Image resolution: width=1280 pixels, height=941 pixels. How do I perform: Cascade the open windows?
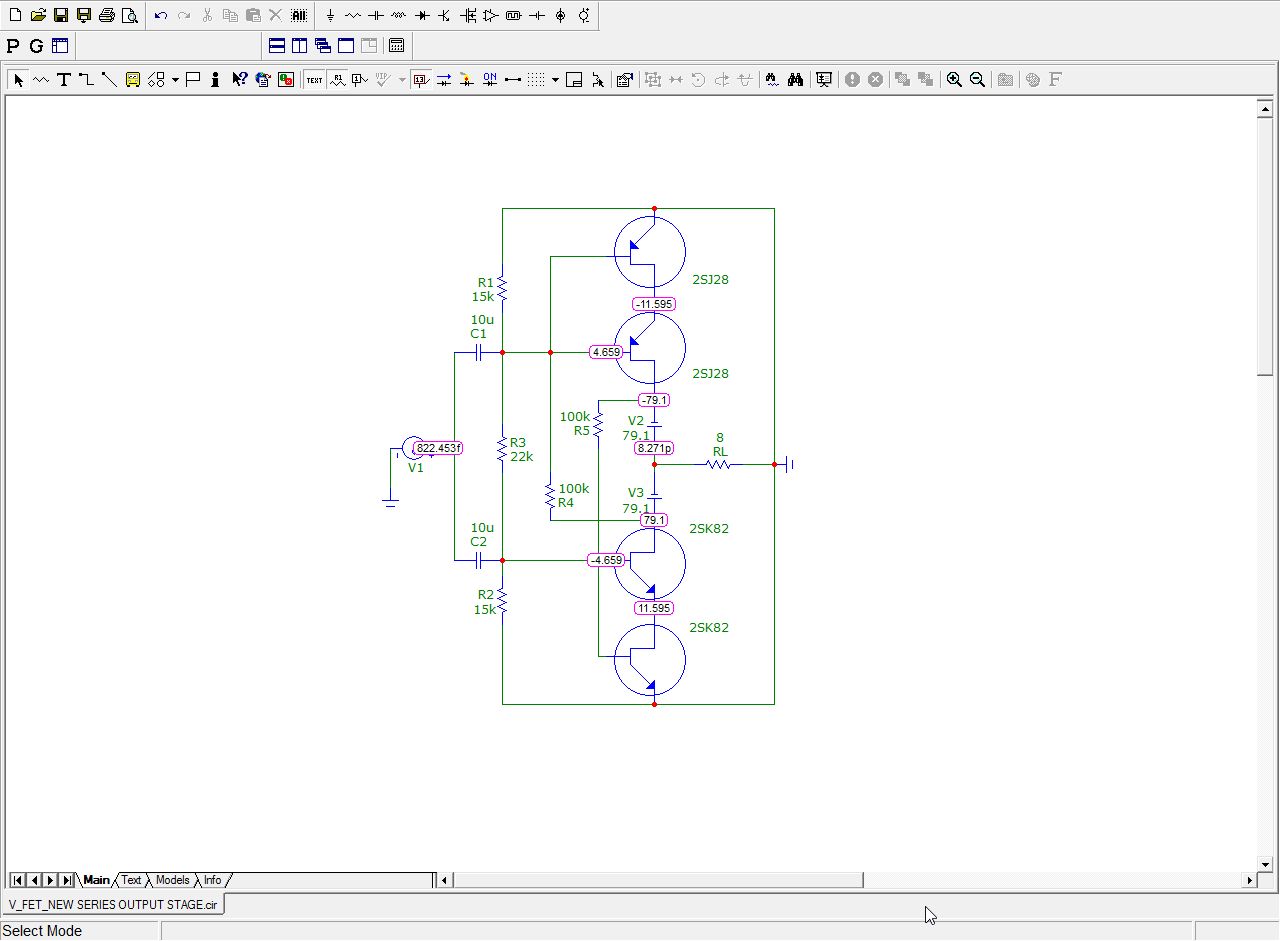coord(323,46)
